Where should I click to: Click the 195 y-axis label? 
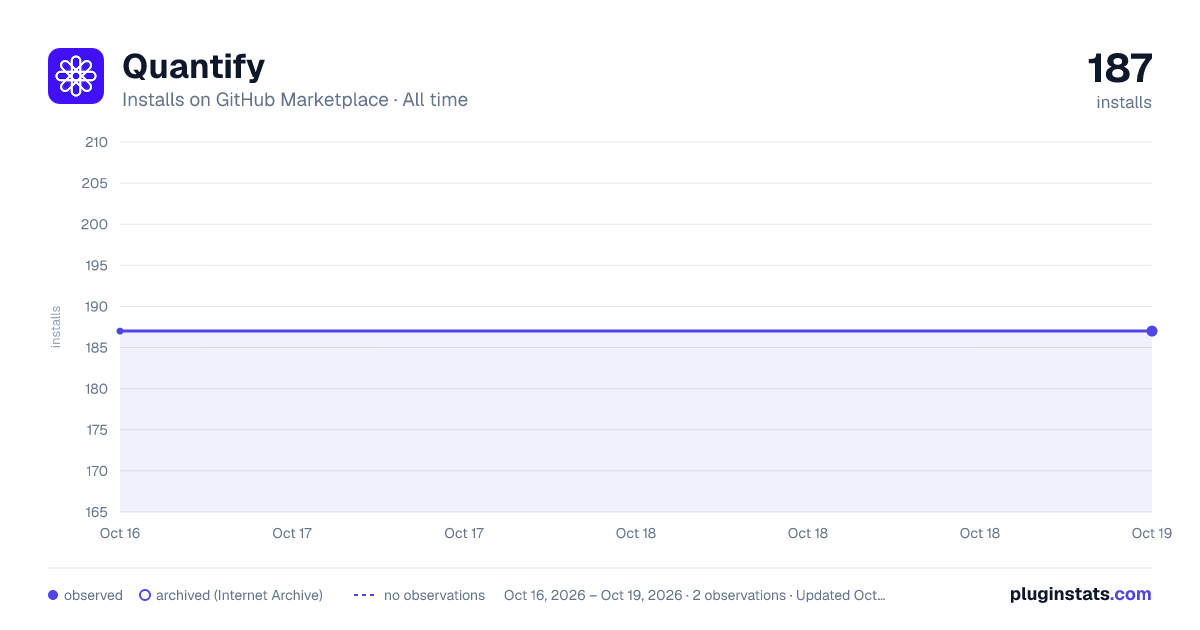pyautogui.click(x=96, y=266)
